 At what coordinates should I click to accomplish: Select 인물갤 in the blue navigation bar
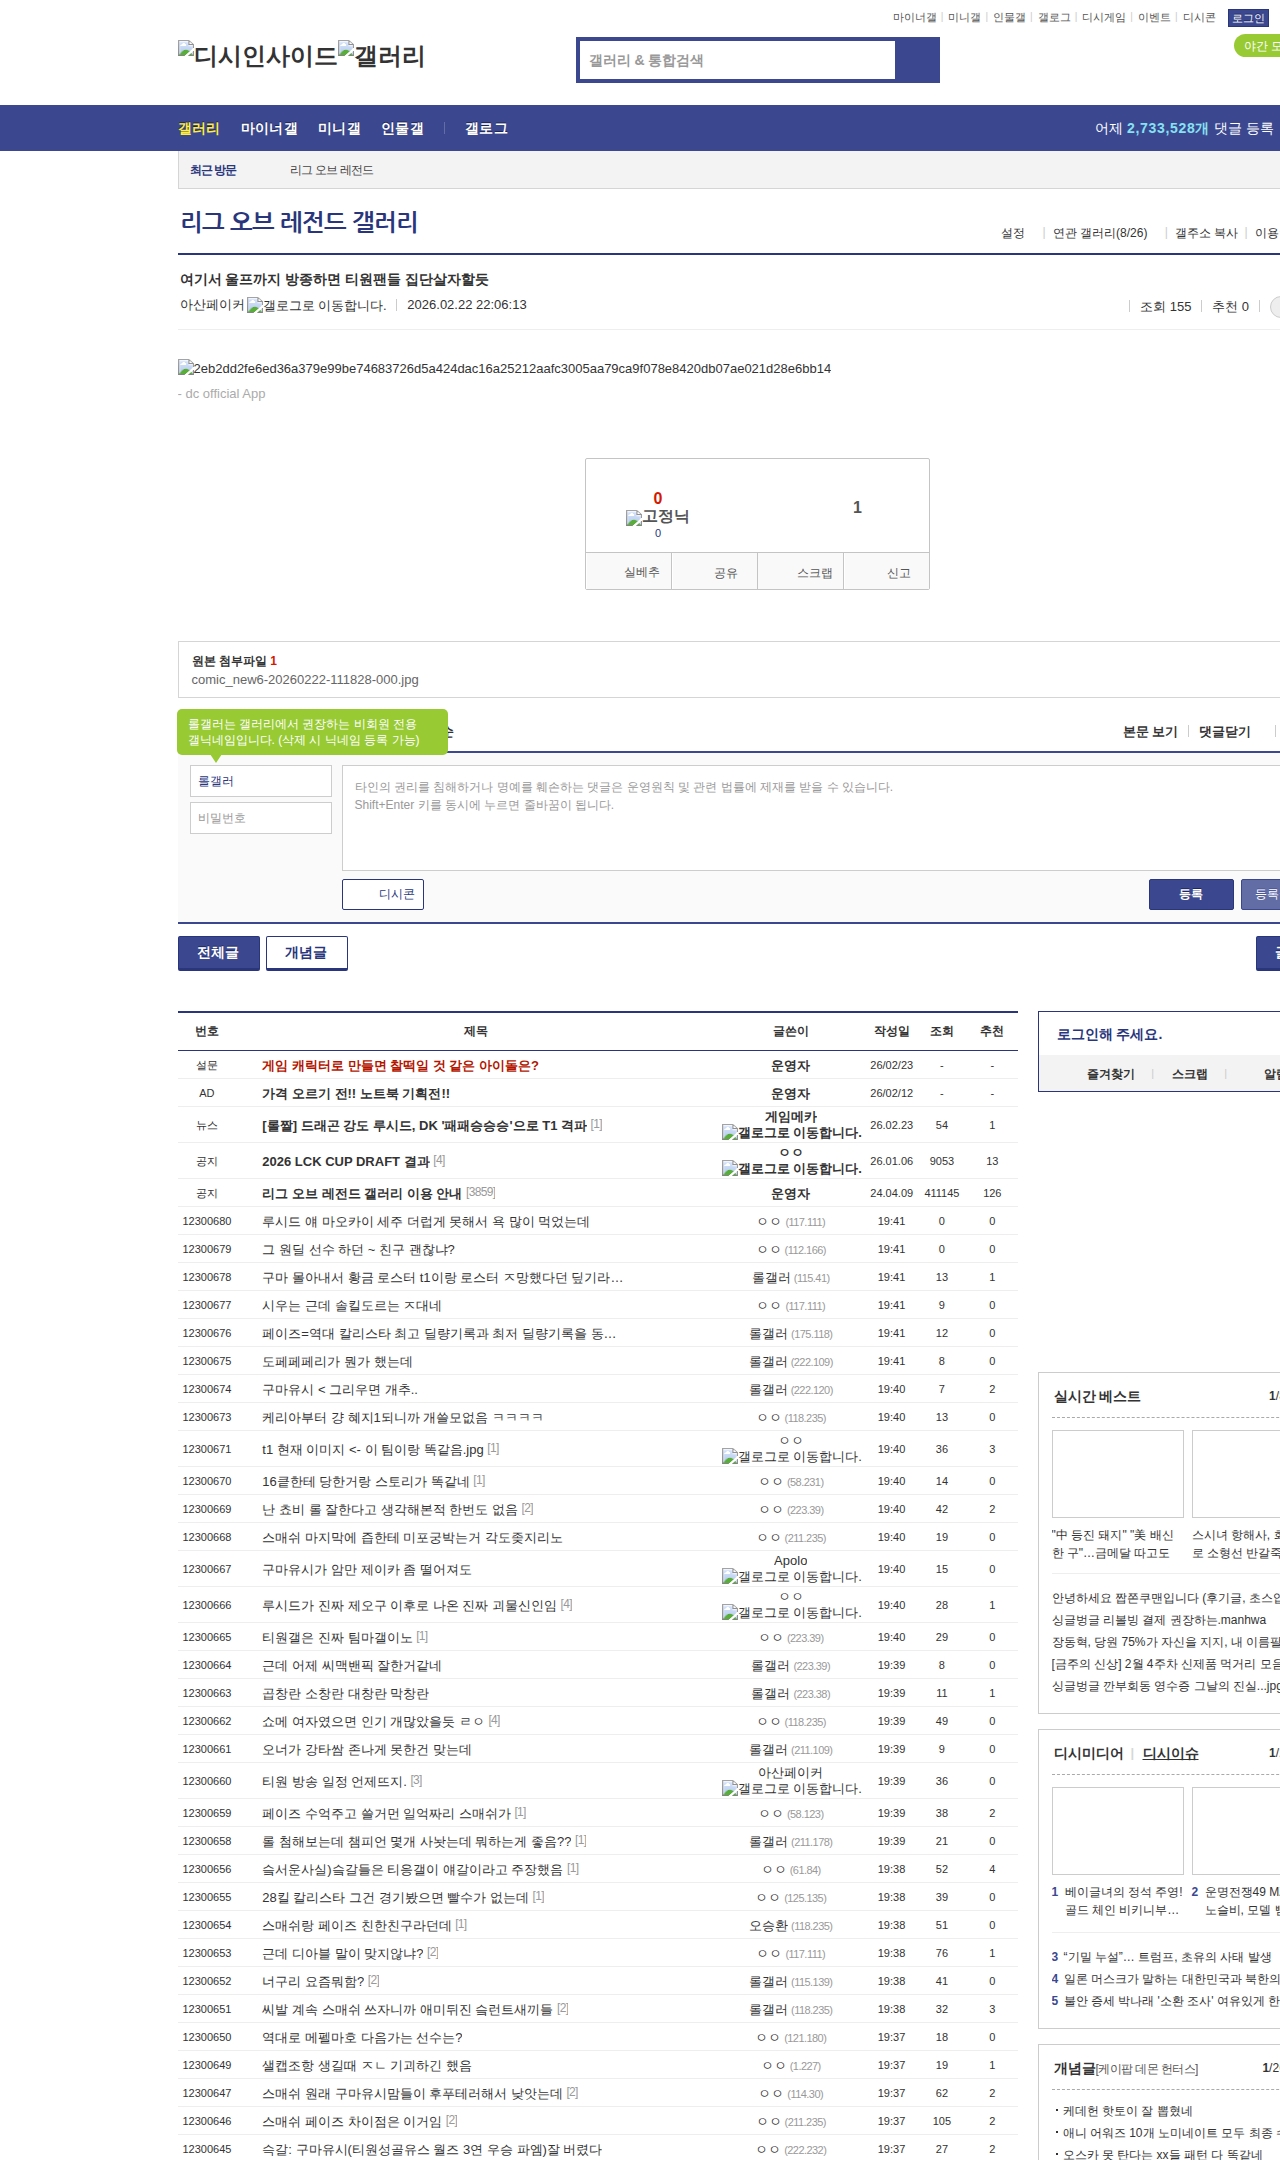point(402,129)
